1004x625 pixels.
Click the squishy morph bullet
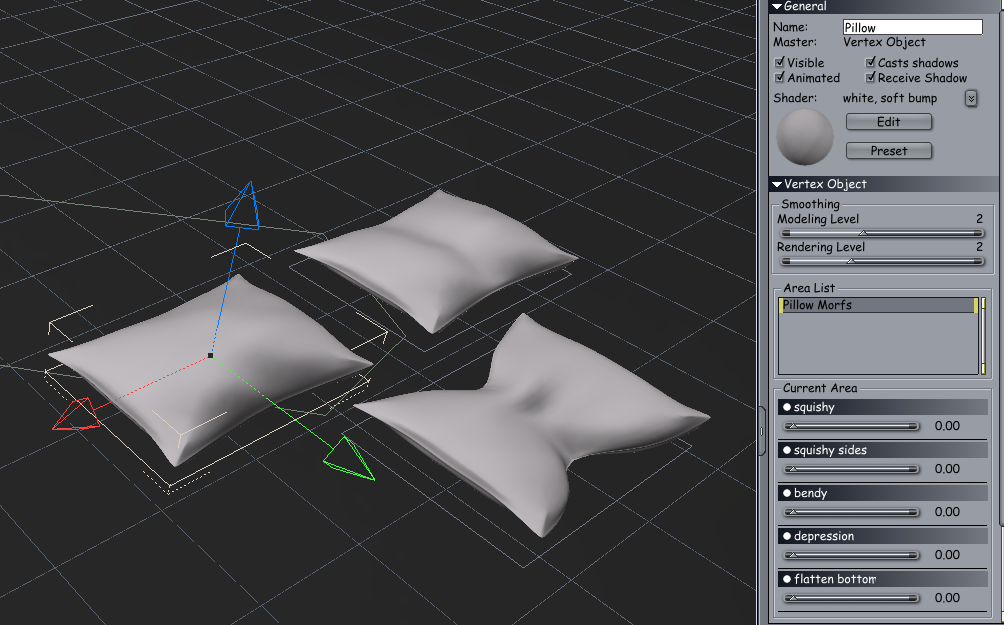787,407
